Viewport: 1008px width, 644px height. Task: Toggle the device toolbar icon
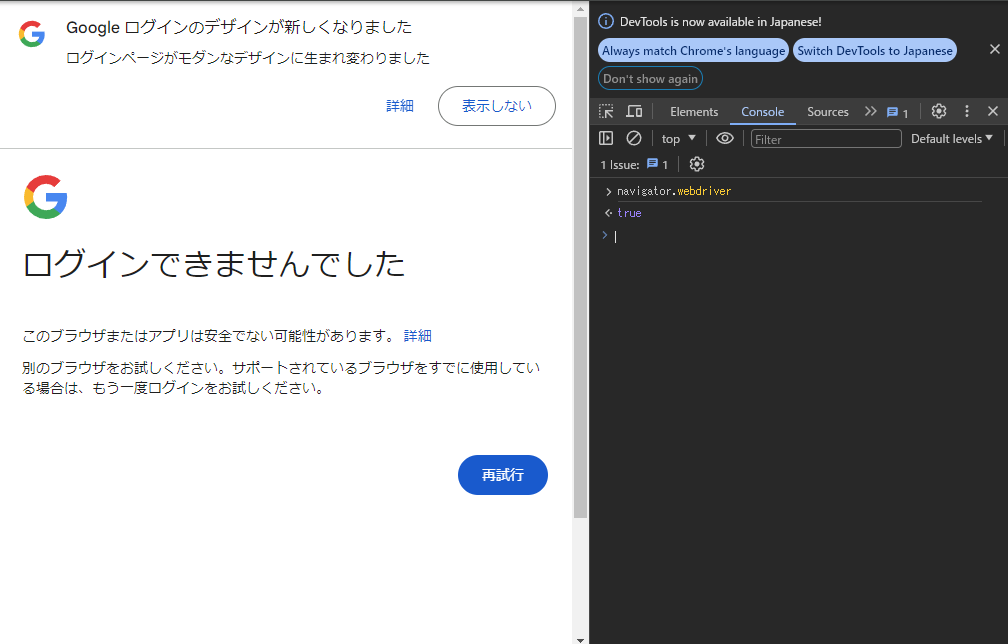(x=634, y=112)
